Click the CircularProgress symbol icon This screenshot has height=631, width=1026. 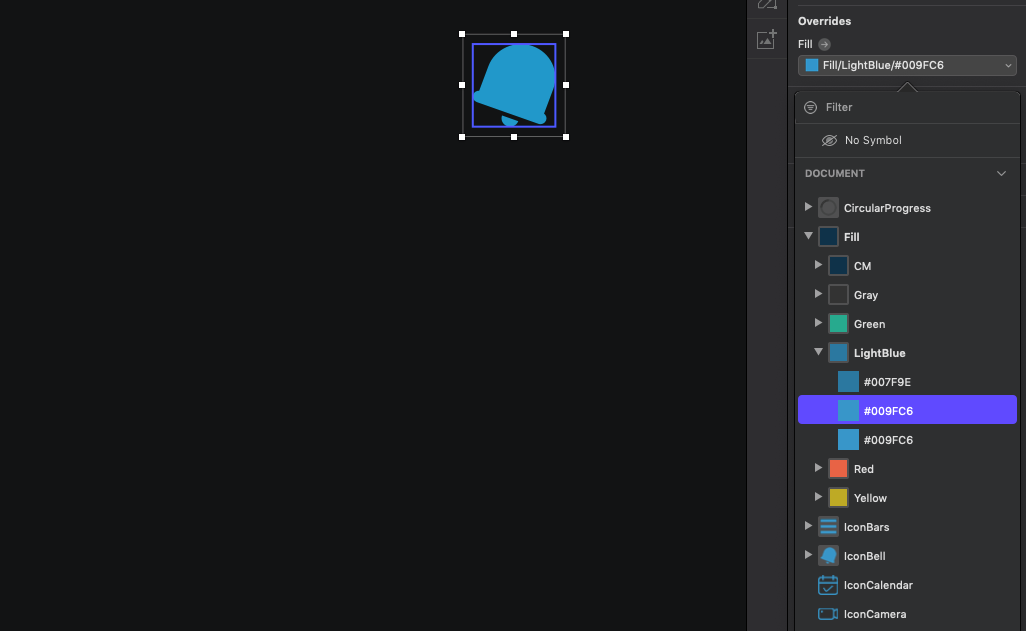(828, 207)
